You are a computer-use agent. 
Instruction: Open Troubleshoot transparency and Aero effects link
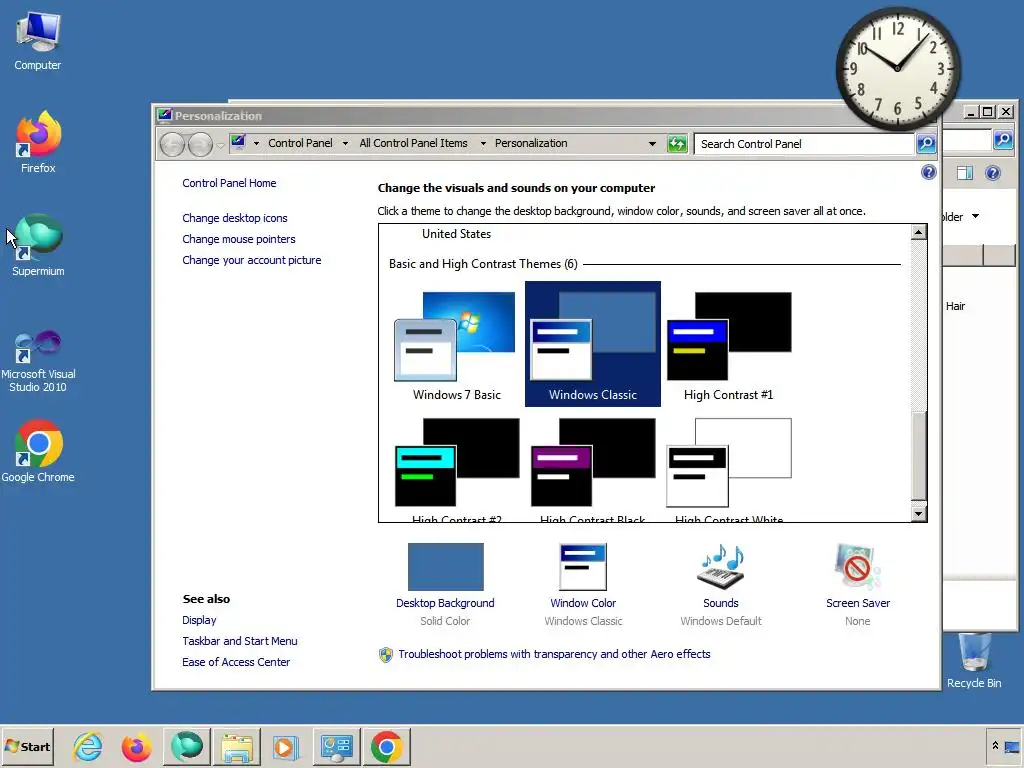pyautogui.click(x=554, y=654)
